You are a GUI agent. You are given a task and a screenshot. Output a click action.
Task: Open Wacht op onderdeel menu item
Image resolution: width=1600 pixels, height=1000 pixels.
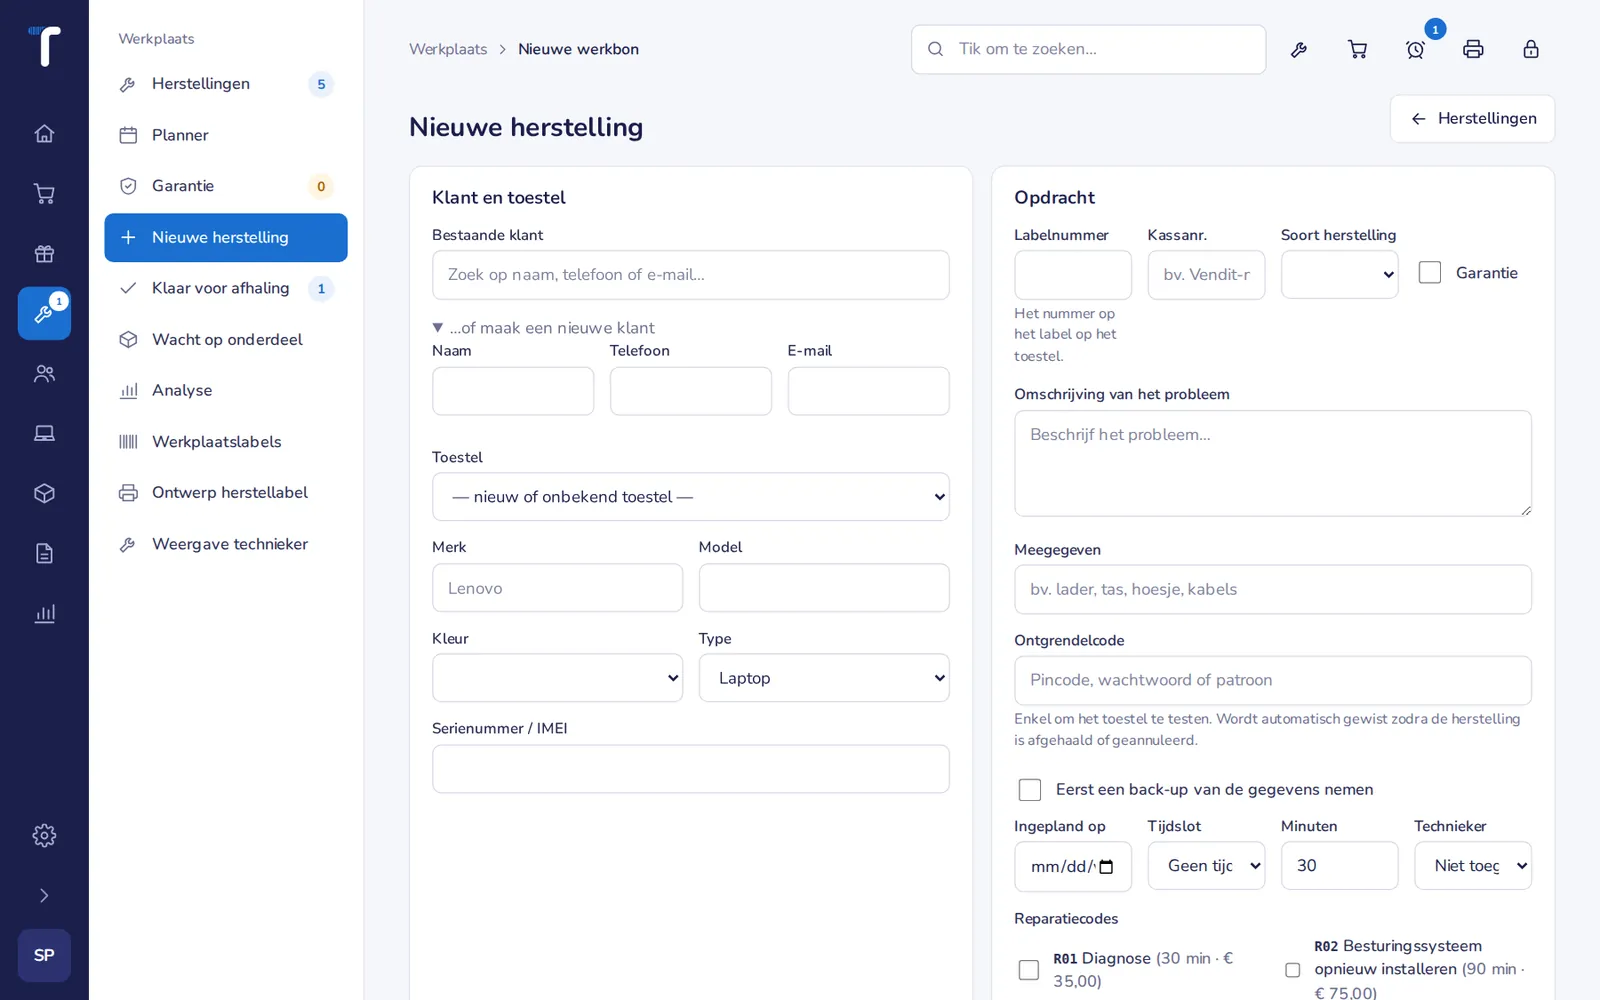tap(226, 340)
